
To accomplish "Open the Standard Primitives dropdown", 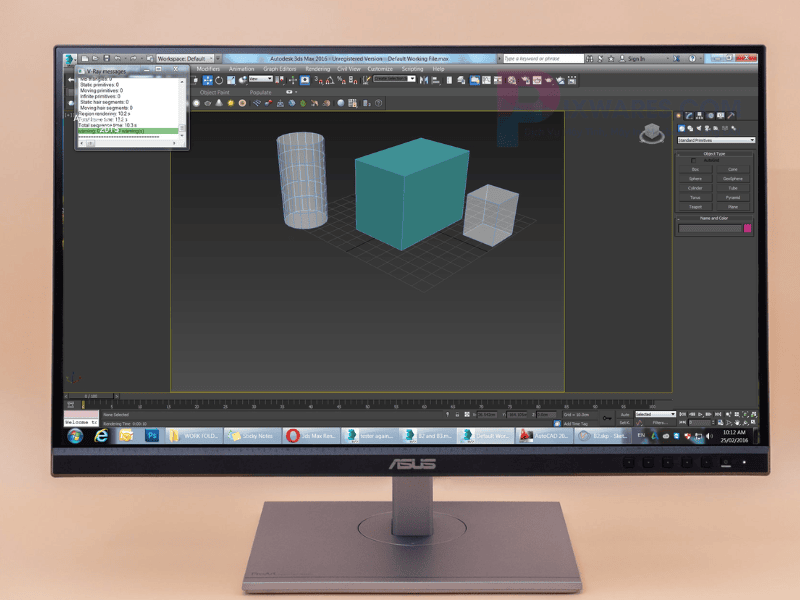I will pyautogui.click(x=716, y=140).
